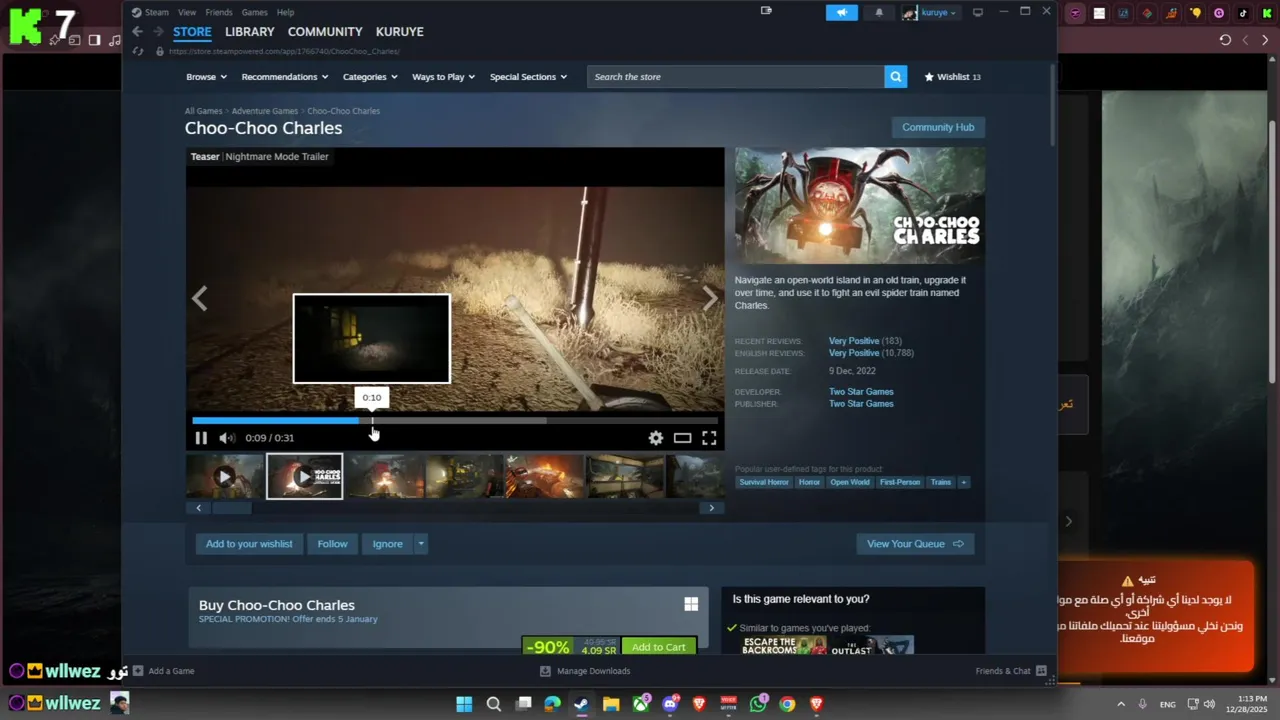Switch to the COMMUNITY tab

325,32
